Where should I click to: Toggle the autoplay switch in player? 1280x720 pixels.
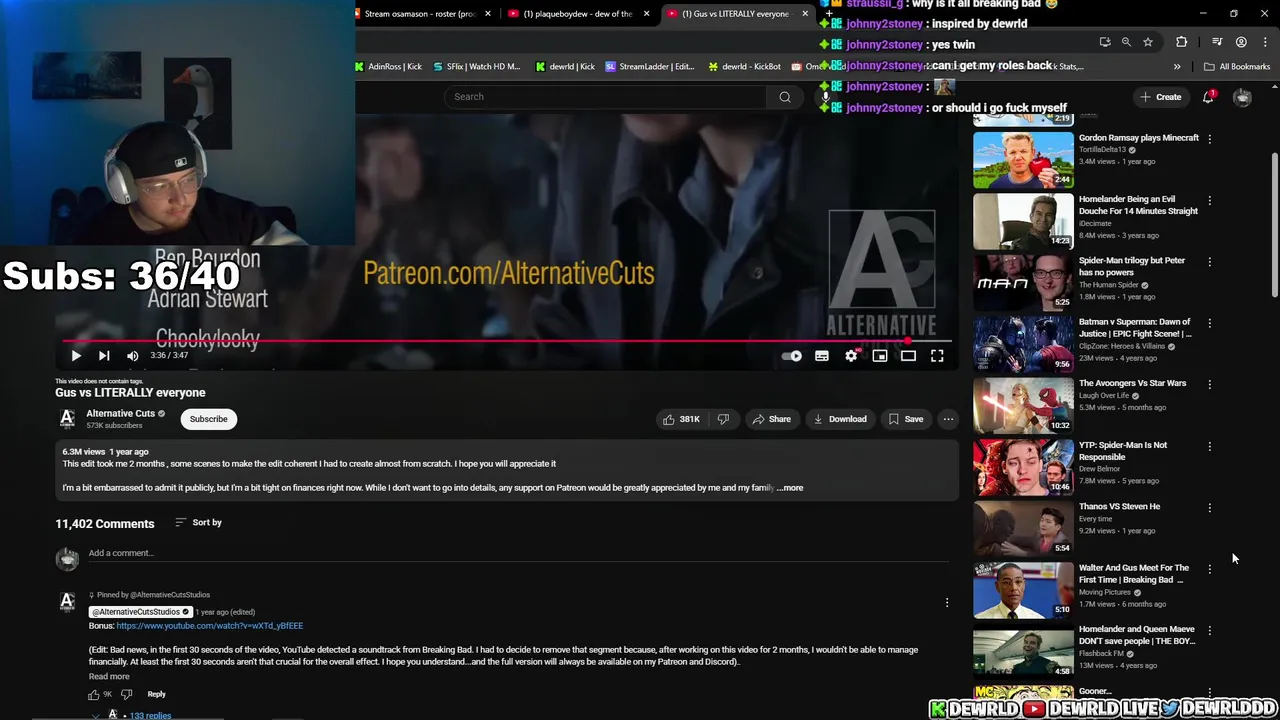[791, 355]
